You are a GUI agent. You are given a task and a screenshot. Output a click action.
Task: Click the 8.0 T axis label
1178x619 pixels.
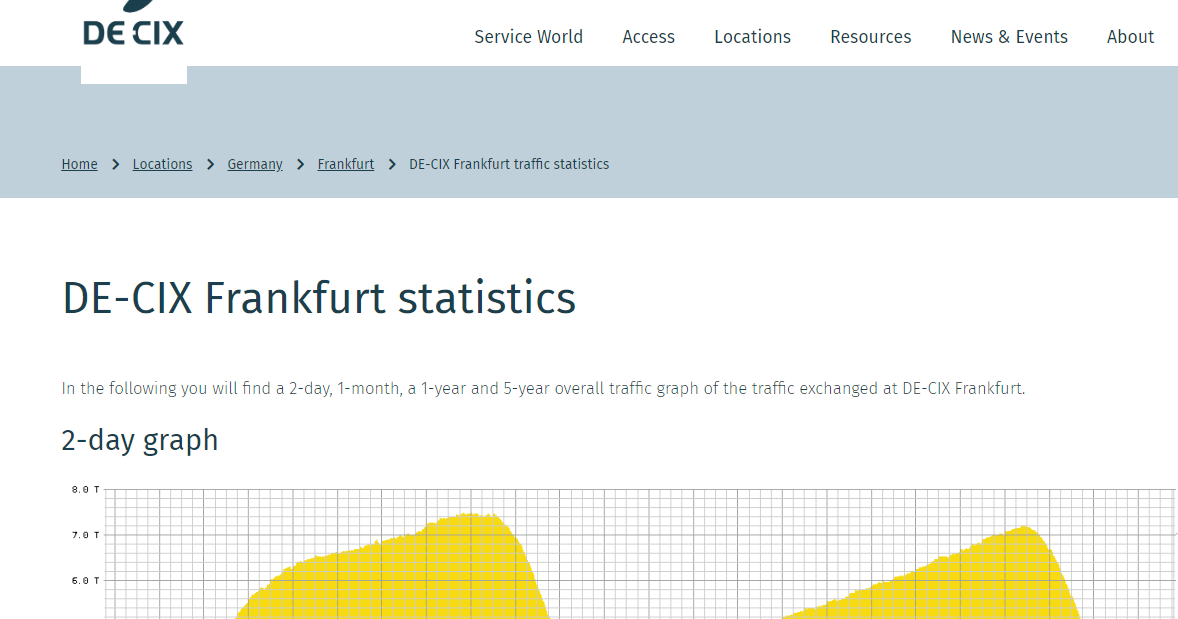point(86,490)
